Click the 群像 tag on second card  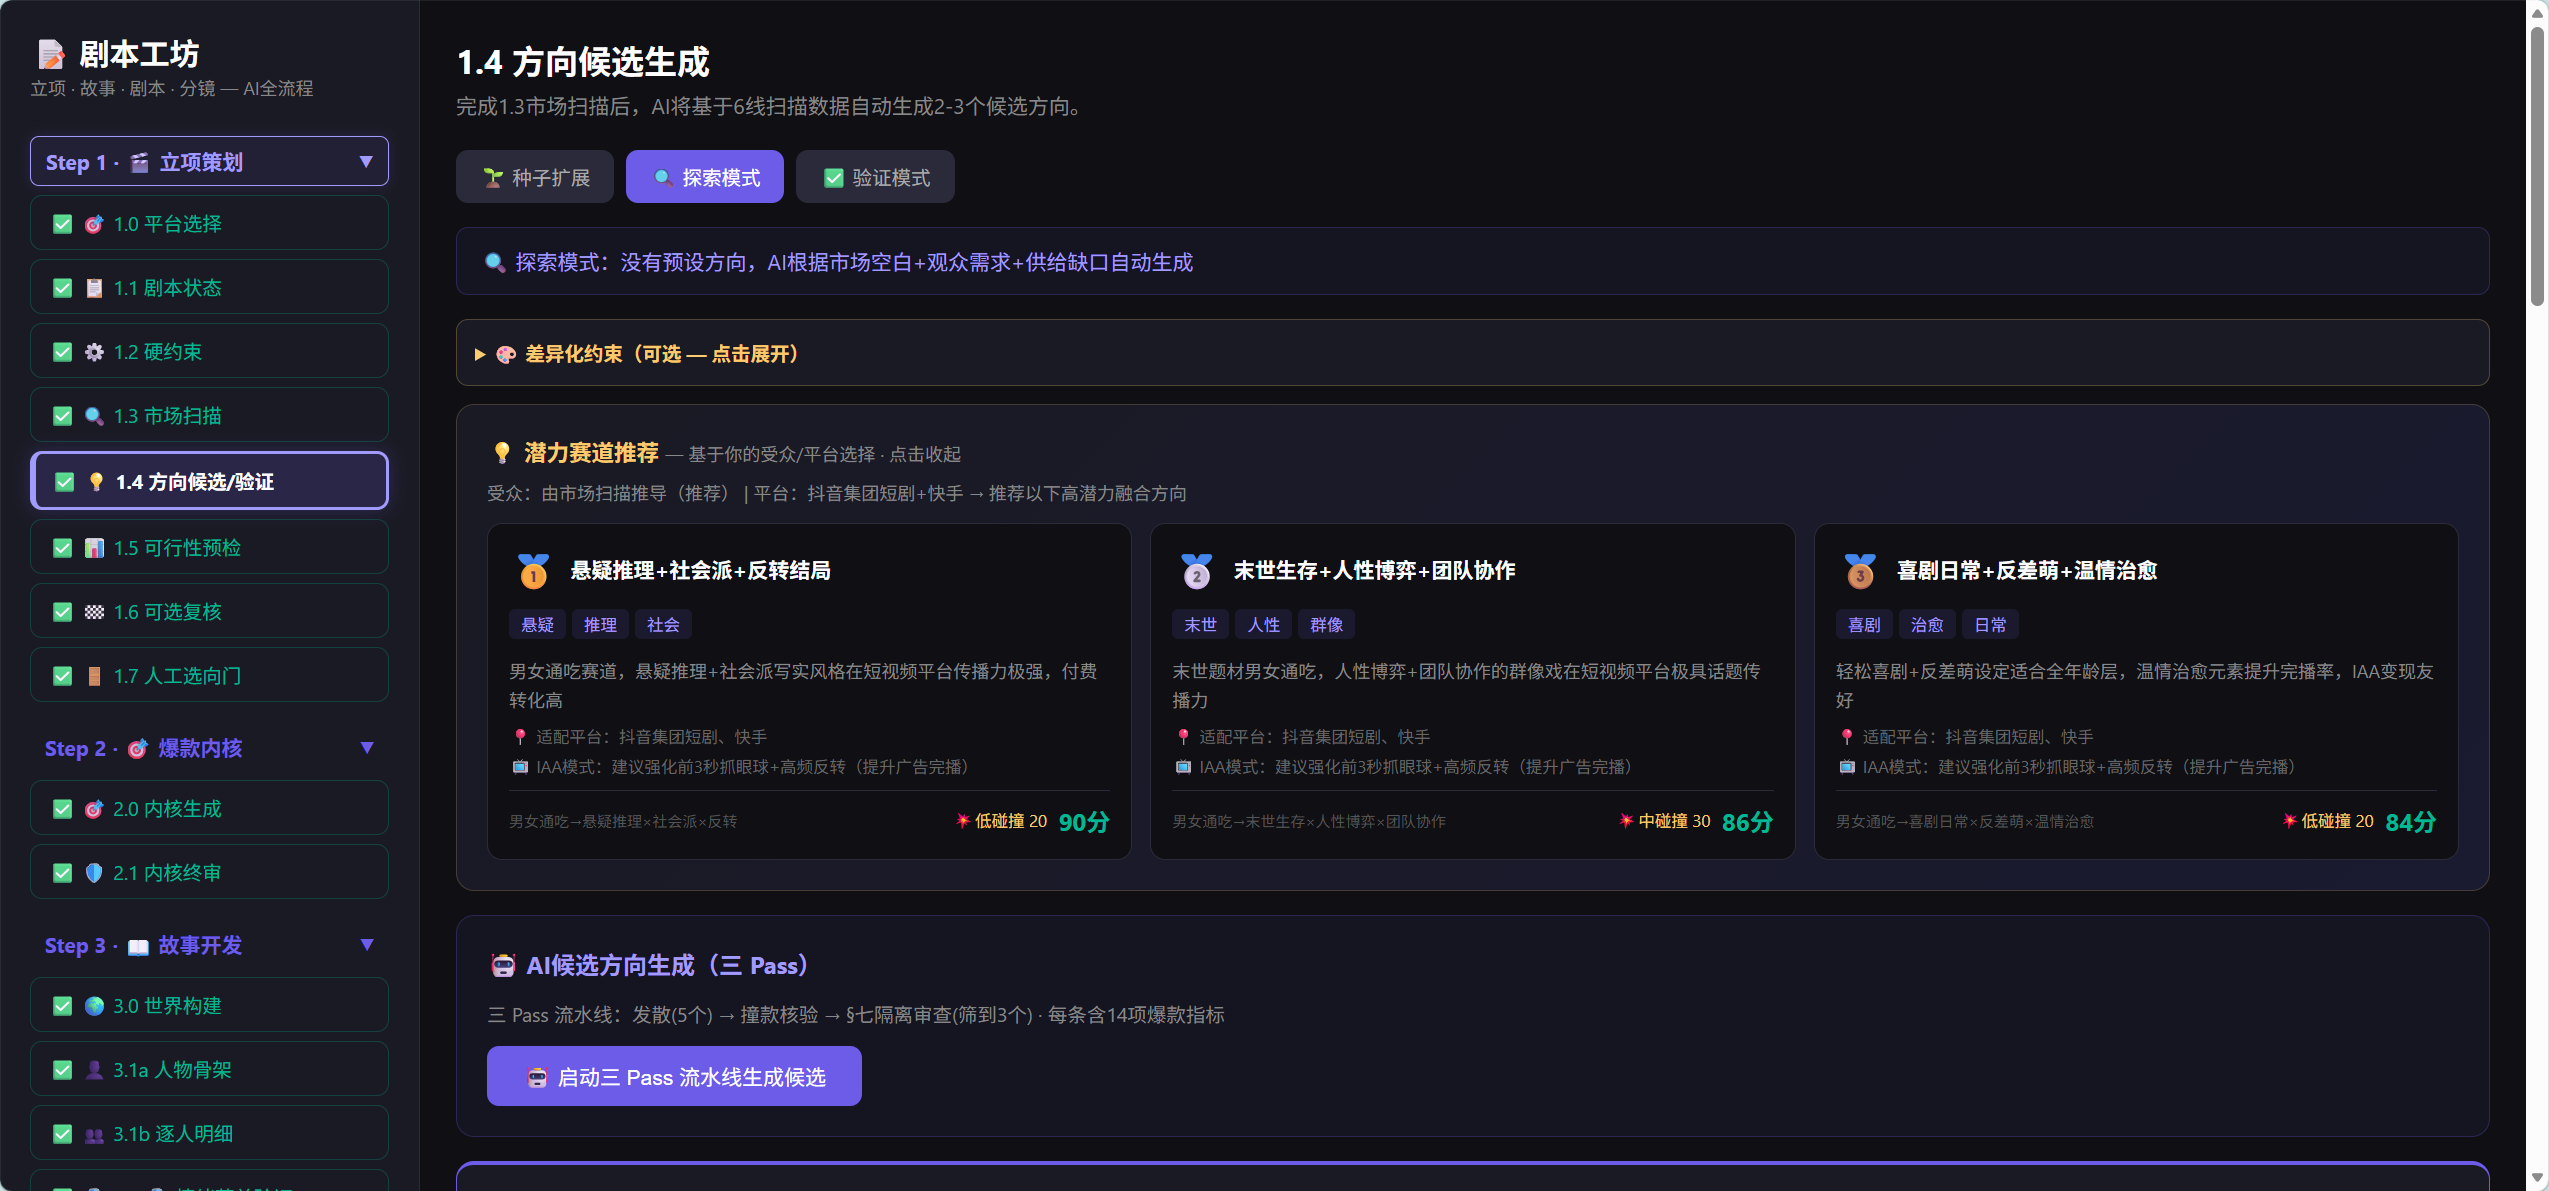tap(1327, 625)
